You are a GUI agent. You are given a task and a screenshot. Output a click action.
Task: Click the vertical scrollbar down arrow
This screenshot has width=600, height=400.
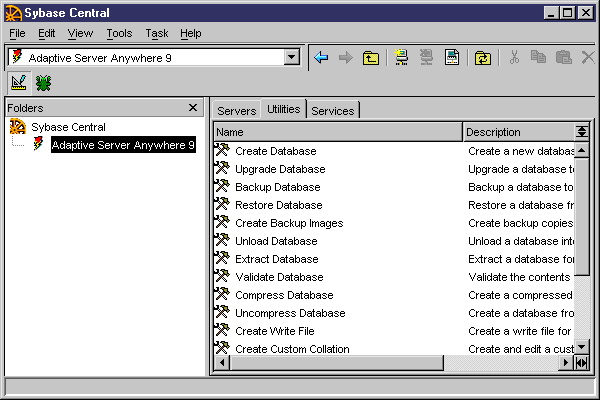point(582,347)
